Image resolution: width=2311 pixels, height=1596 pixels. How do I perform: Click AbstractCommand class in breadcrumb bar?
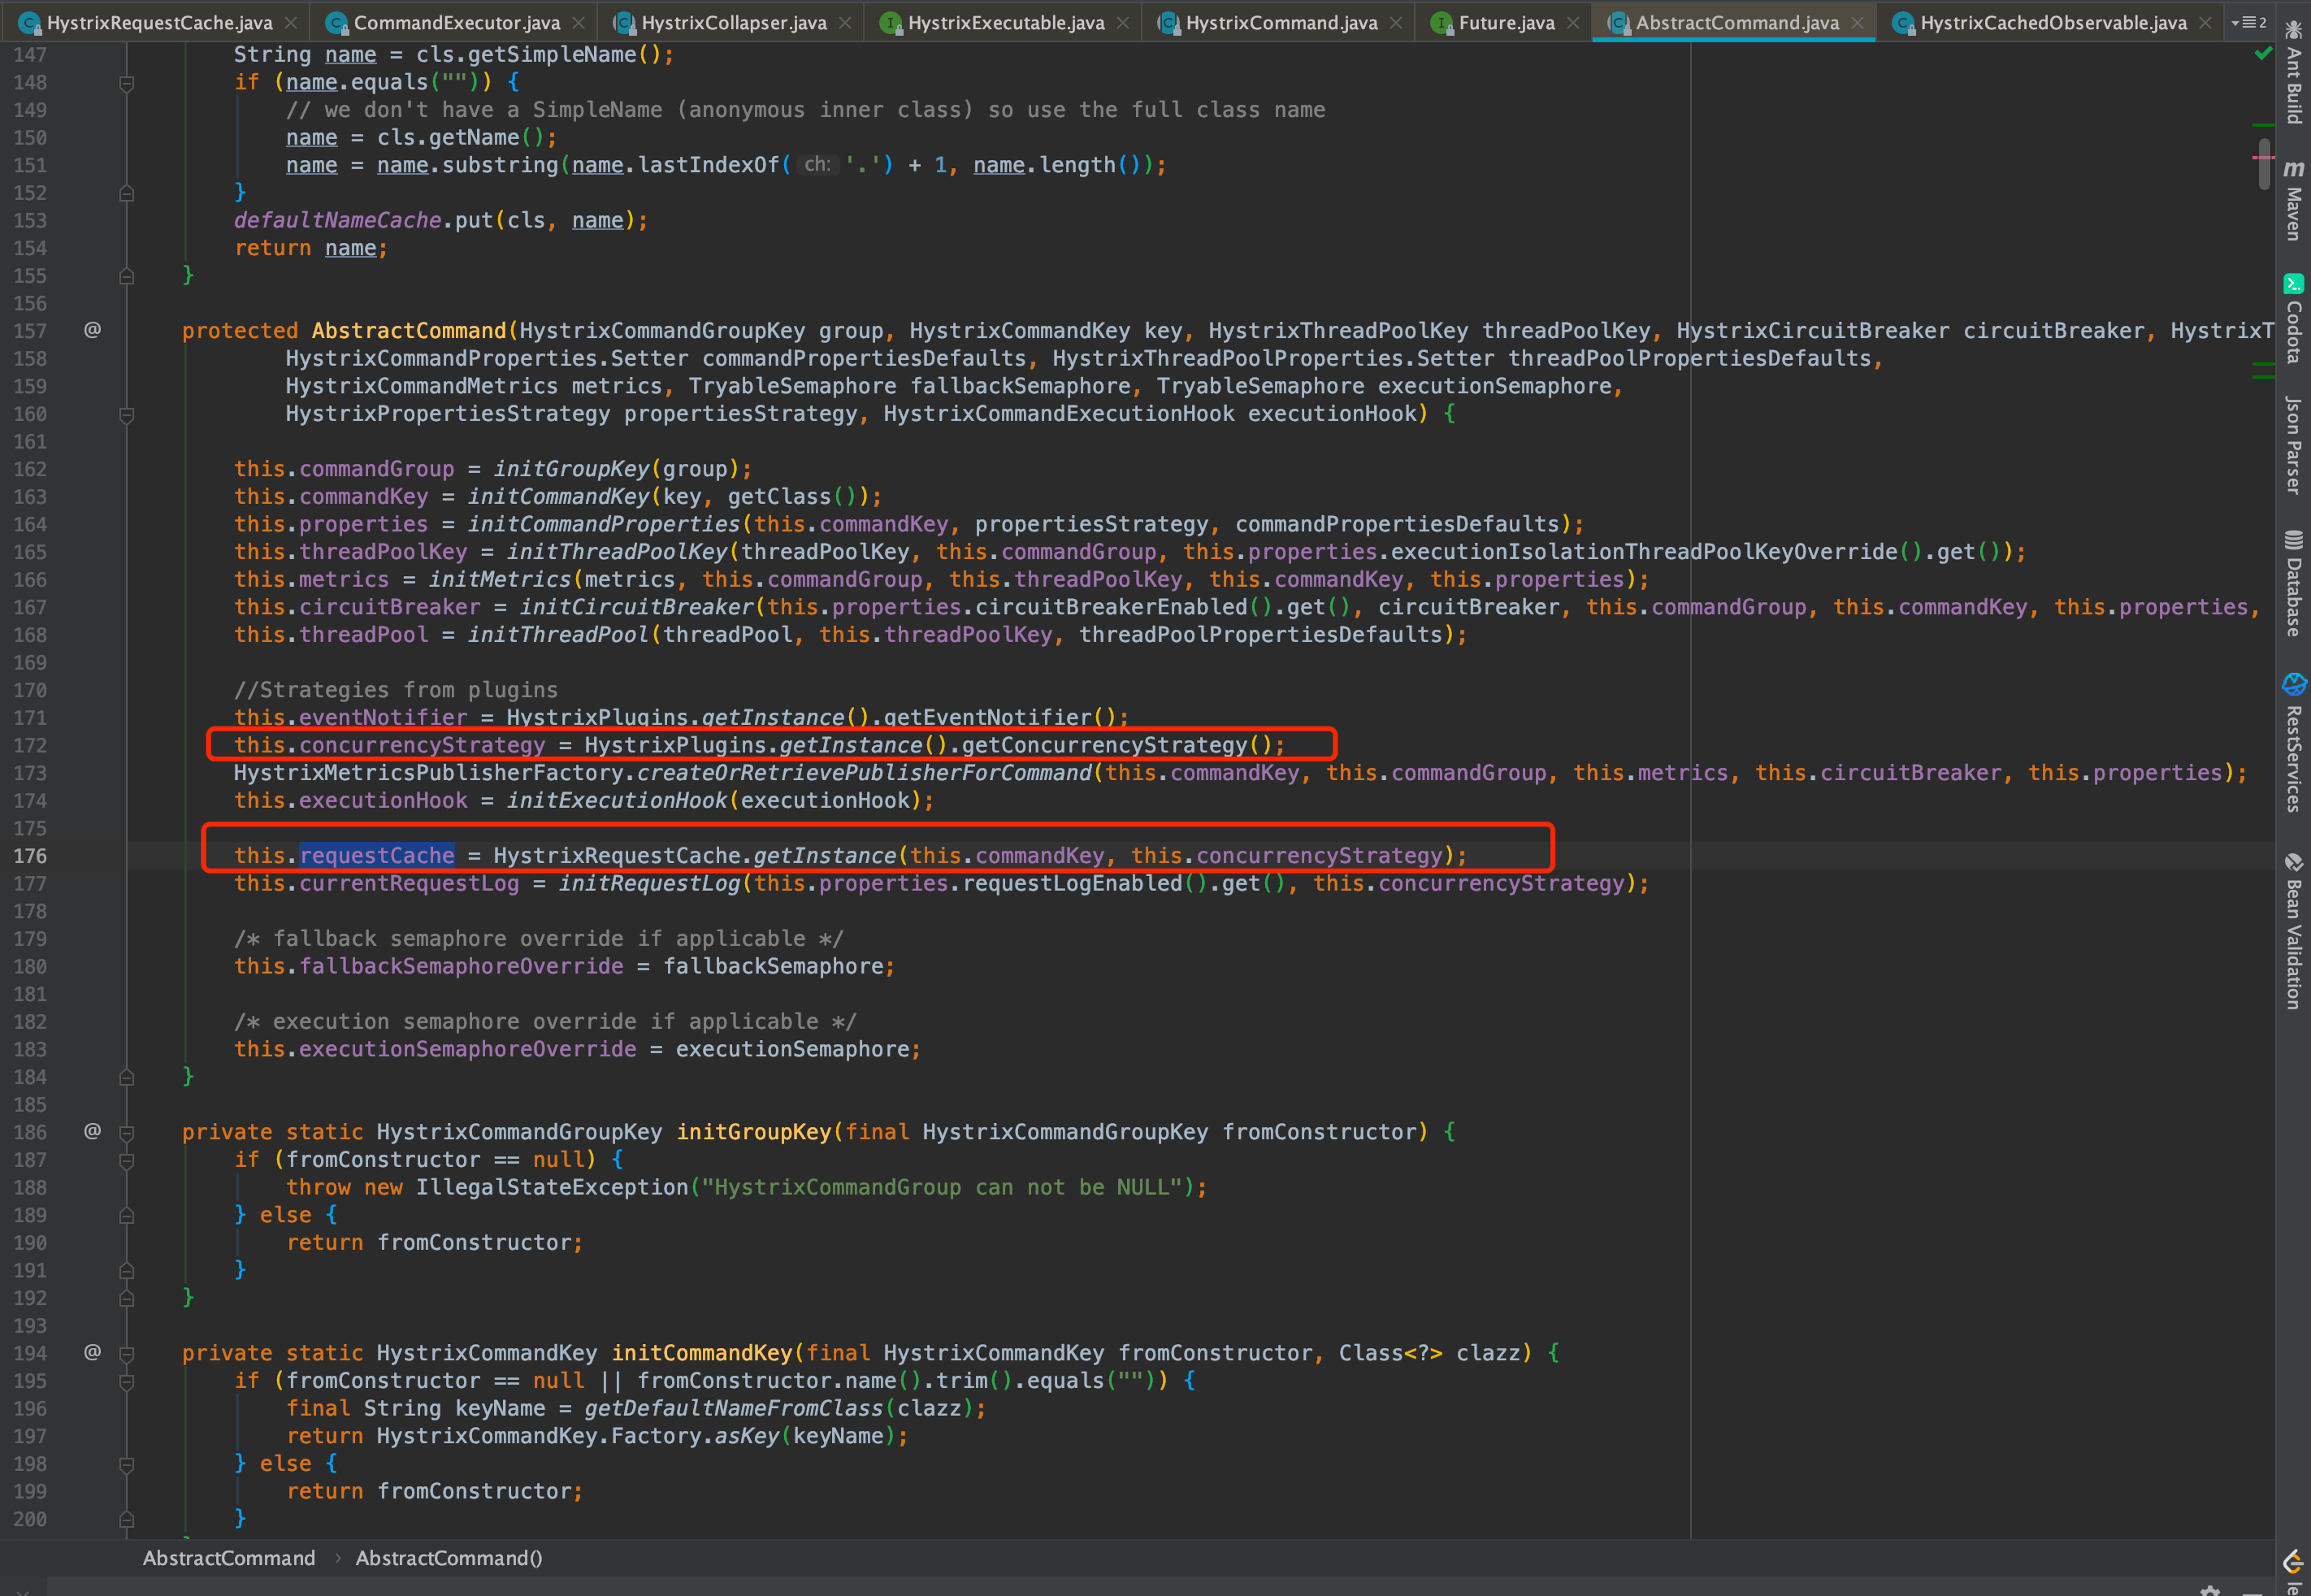point(228,1558)
